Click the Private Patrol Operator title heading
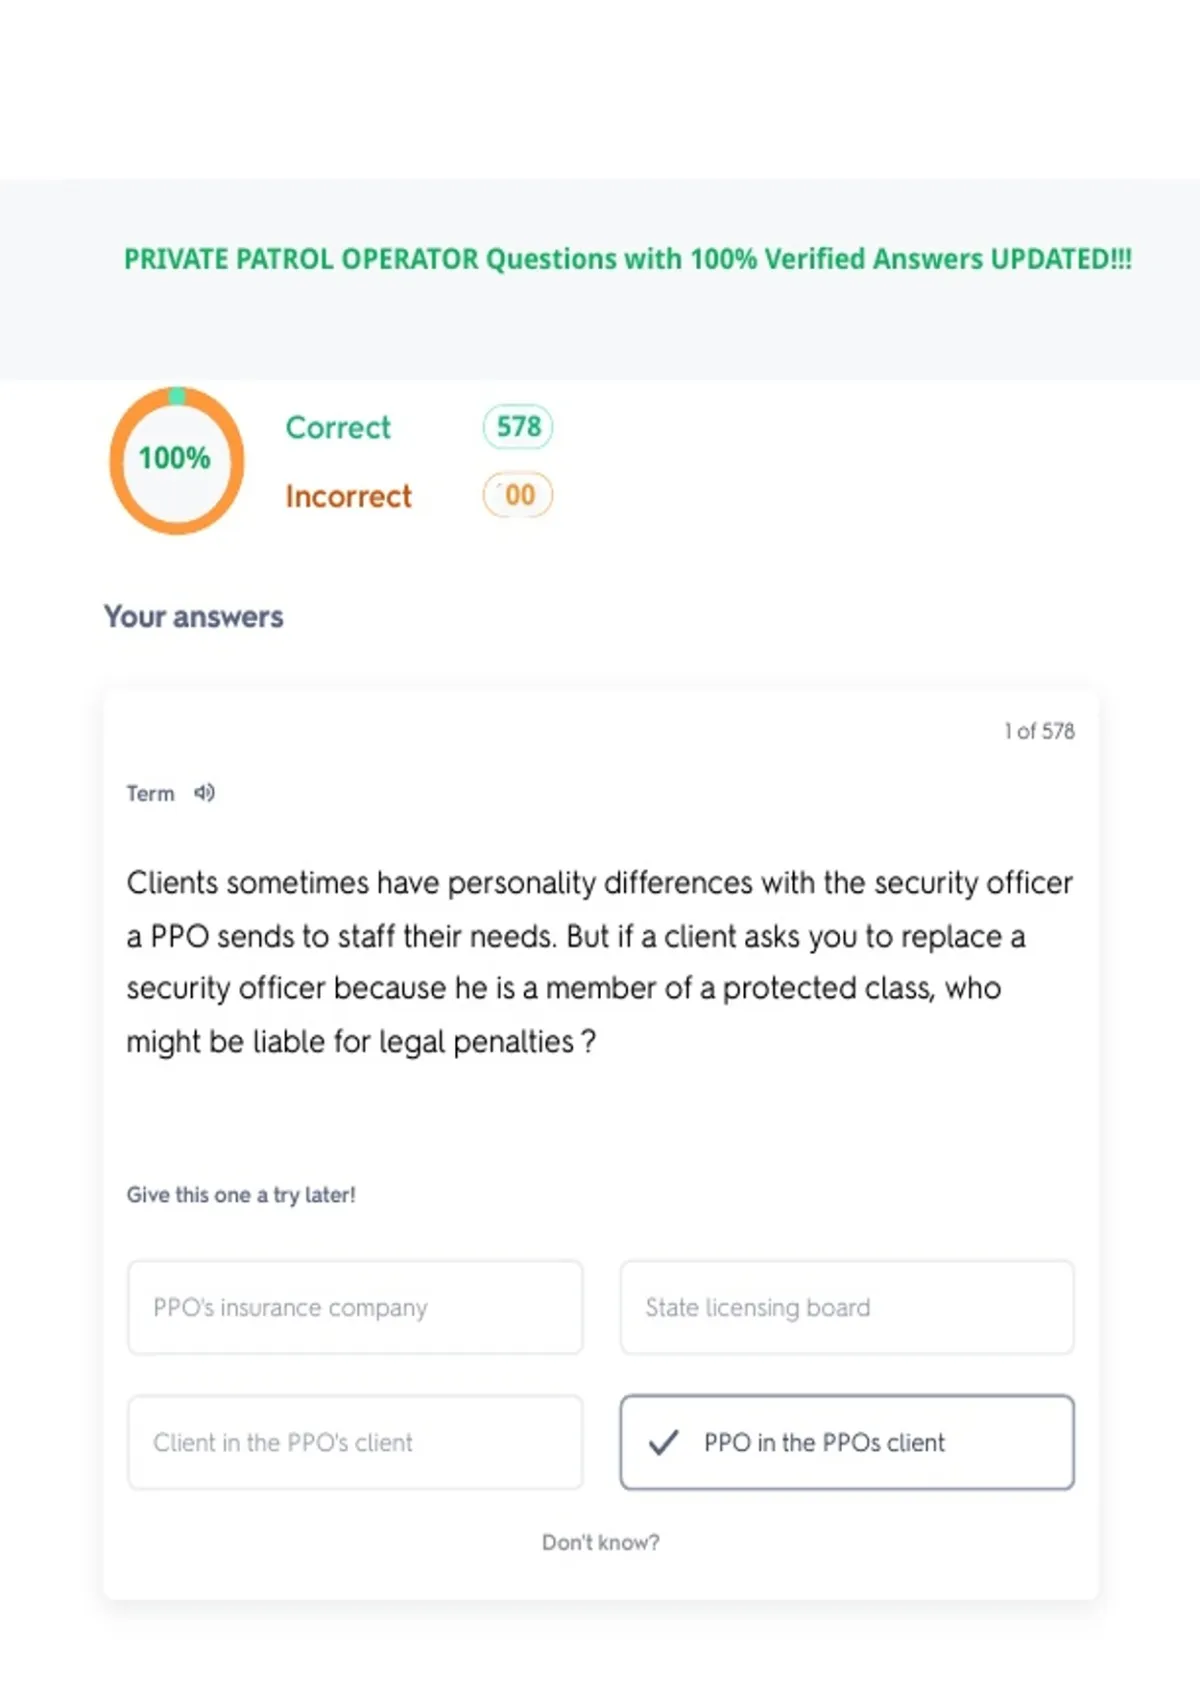 (628, 259)
